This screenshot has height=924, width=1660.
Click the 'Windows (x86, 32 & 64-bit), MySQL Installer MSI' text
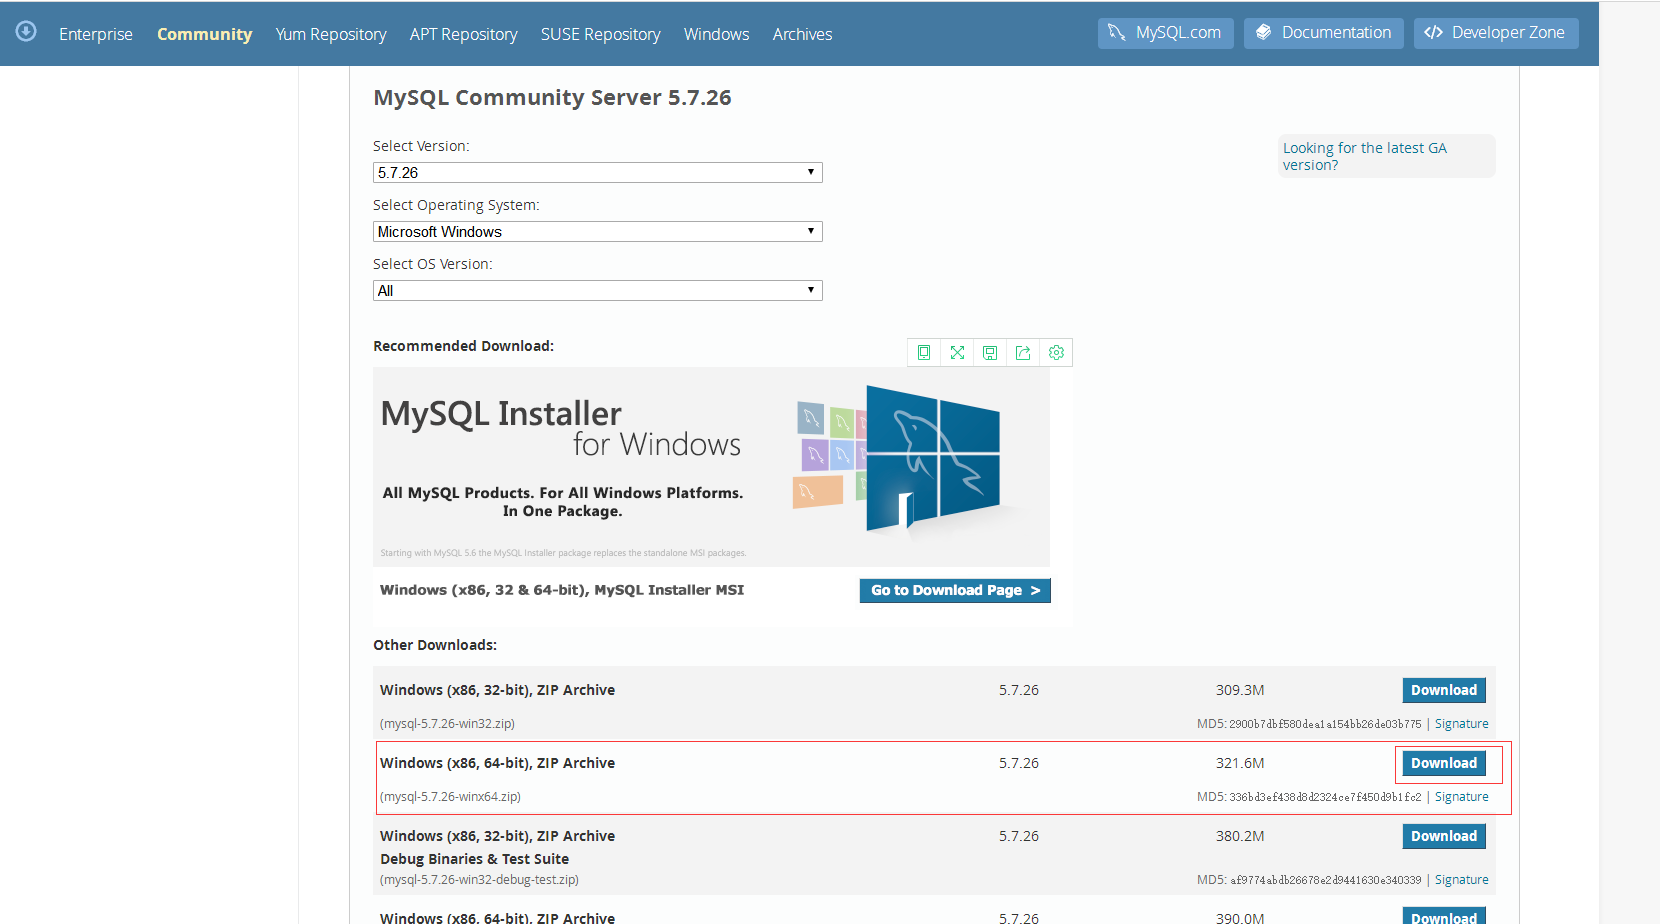(x=562, y=590)
